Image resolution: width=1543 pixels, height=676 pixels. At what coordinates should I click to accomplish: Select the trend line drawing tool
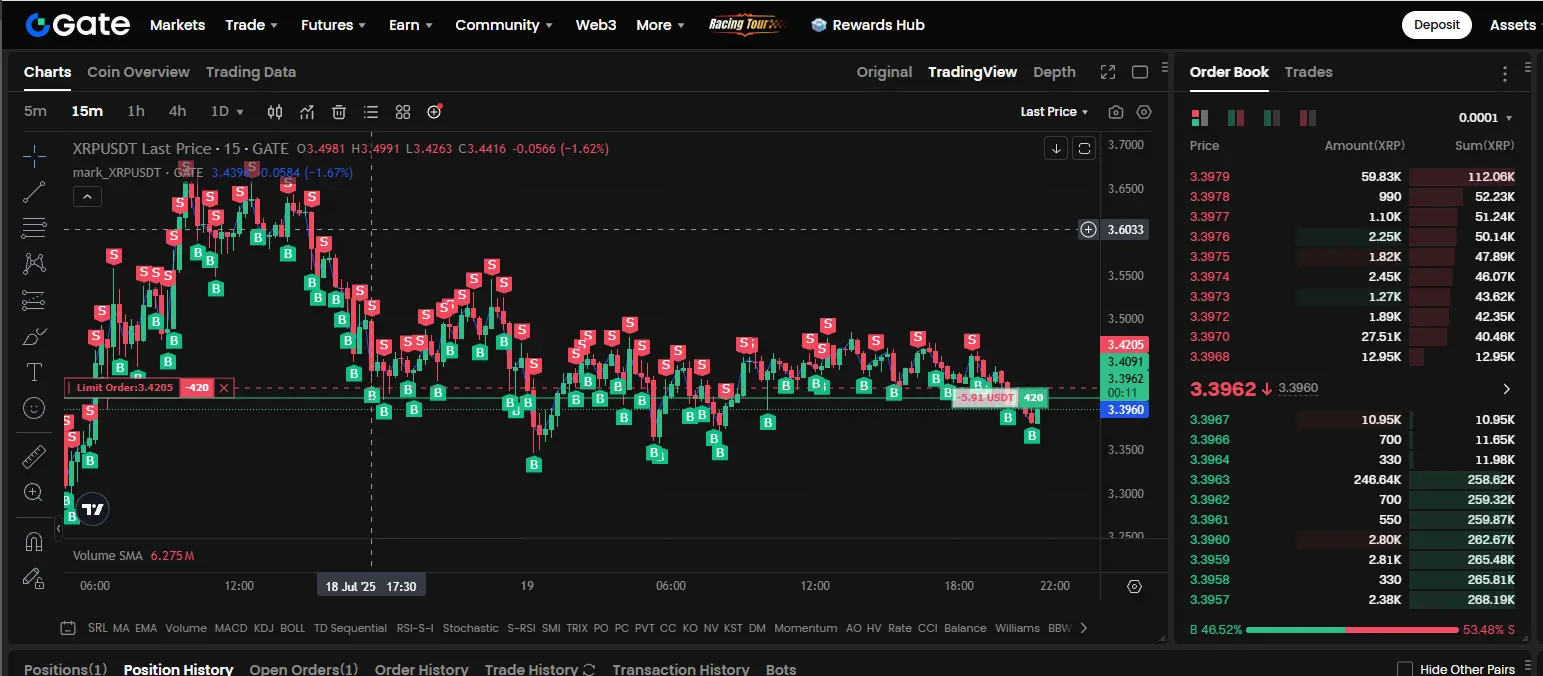coord(34,192)
